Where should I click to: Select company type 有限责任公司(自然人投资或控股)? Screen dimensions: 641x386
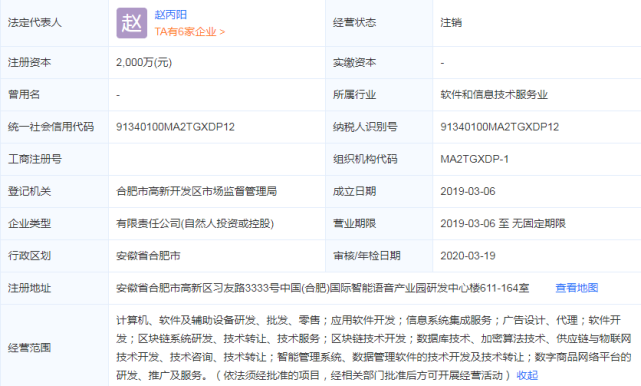coord(195,223)
